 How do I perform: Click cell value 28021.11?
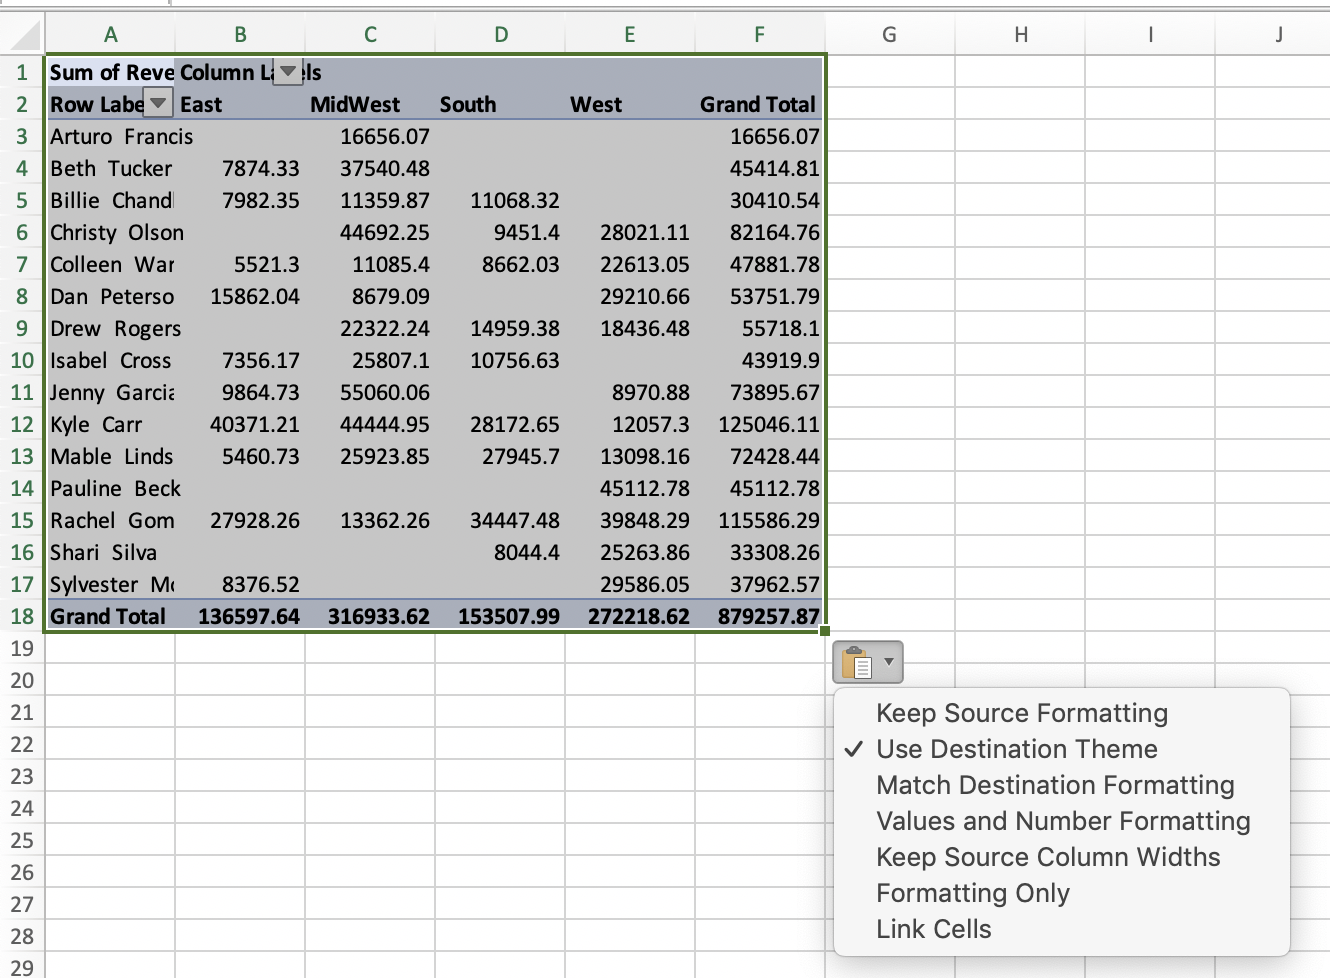tap(630, 232)
